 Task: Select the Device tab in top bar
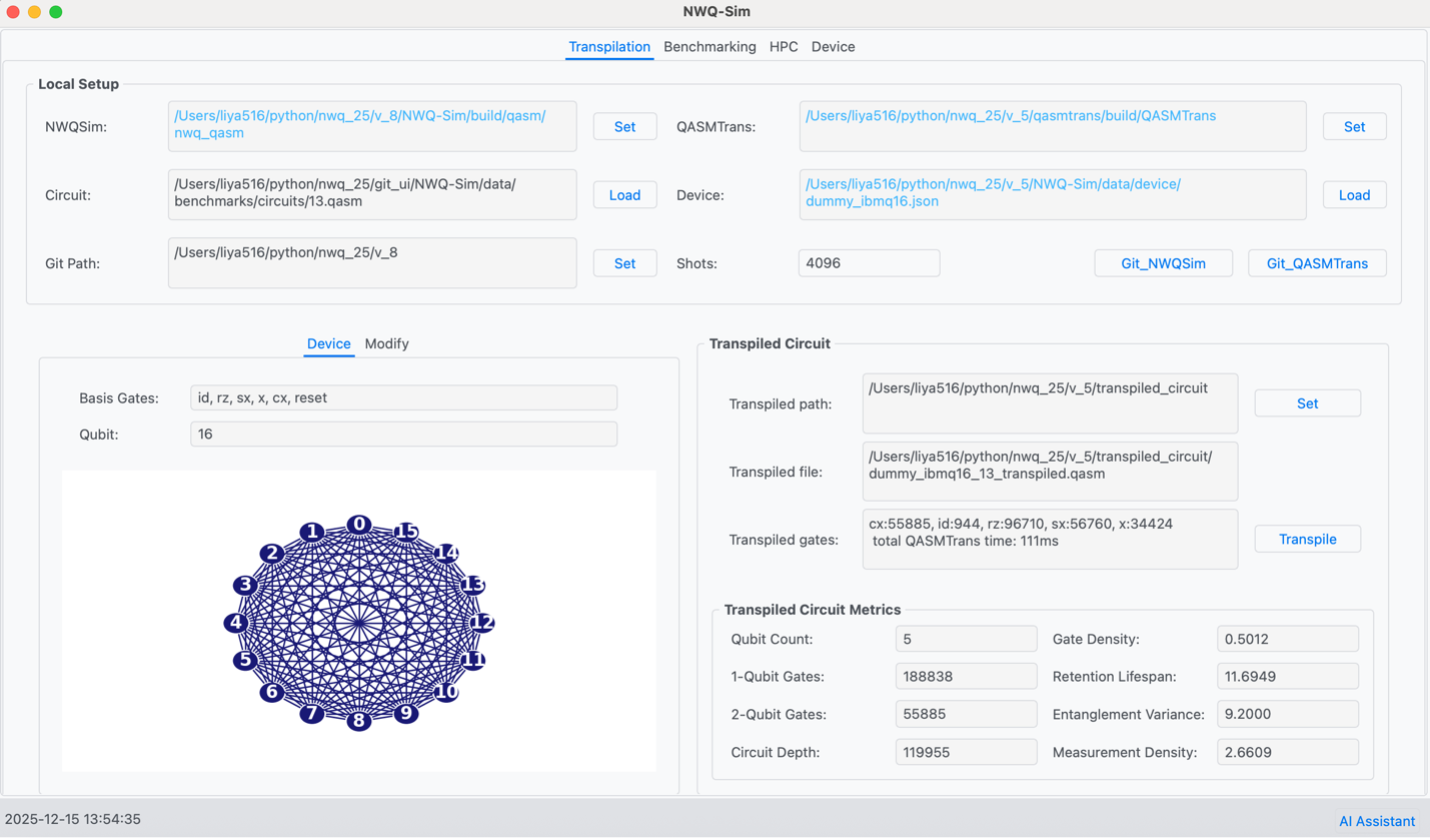pyautogui.click(x=832, y=47)
